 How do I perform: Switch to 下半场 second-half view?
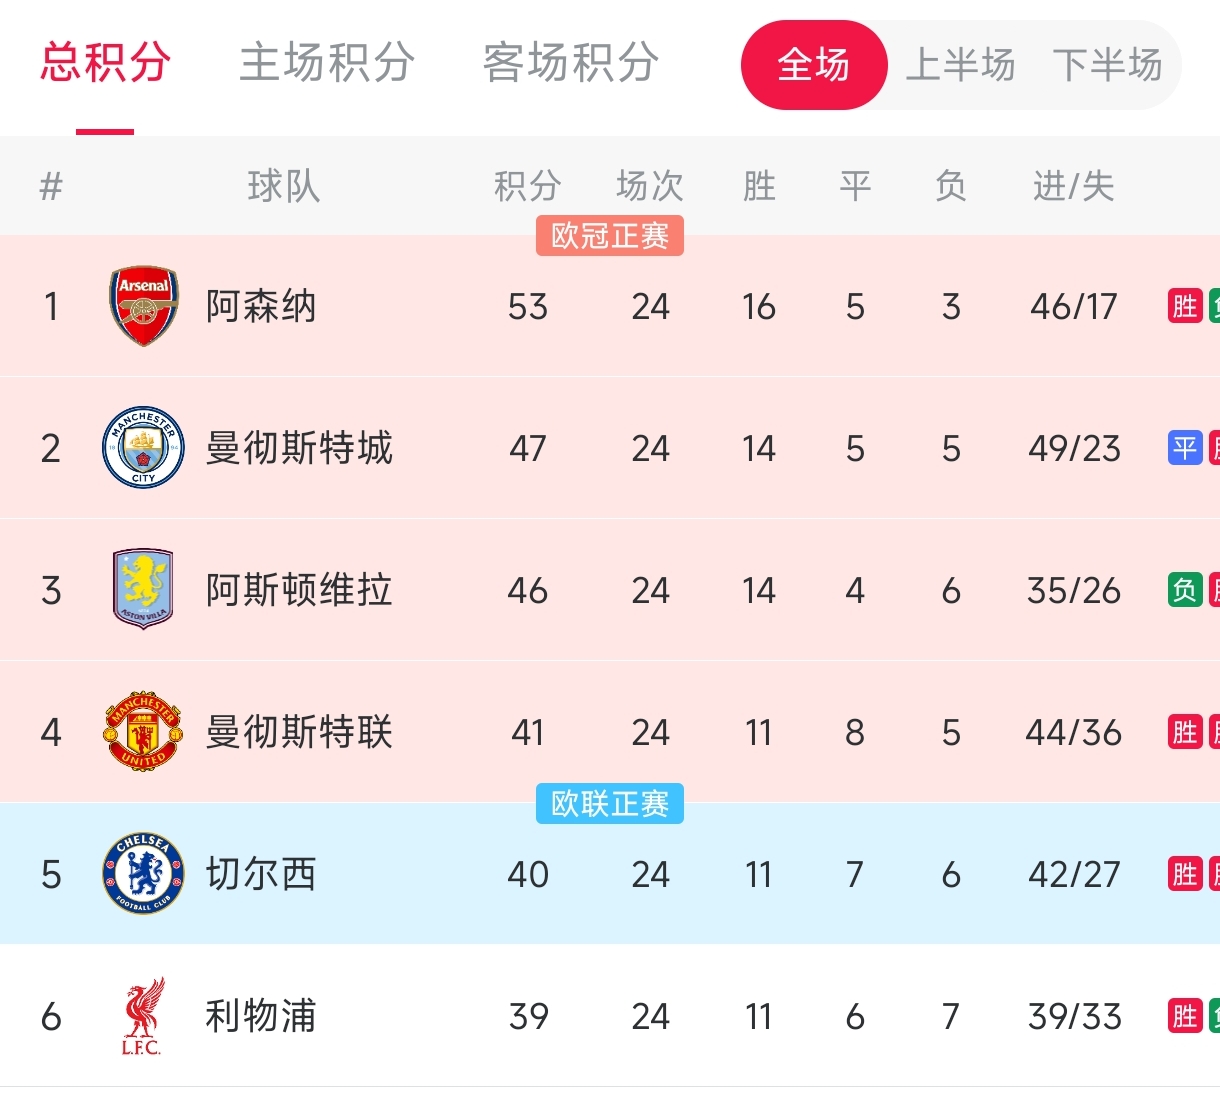click(1107, 65)
